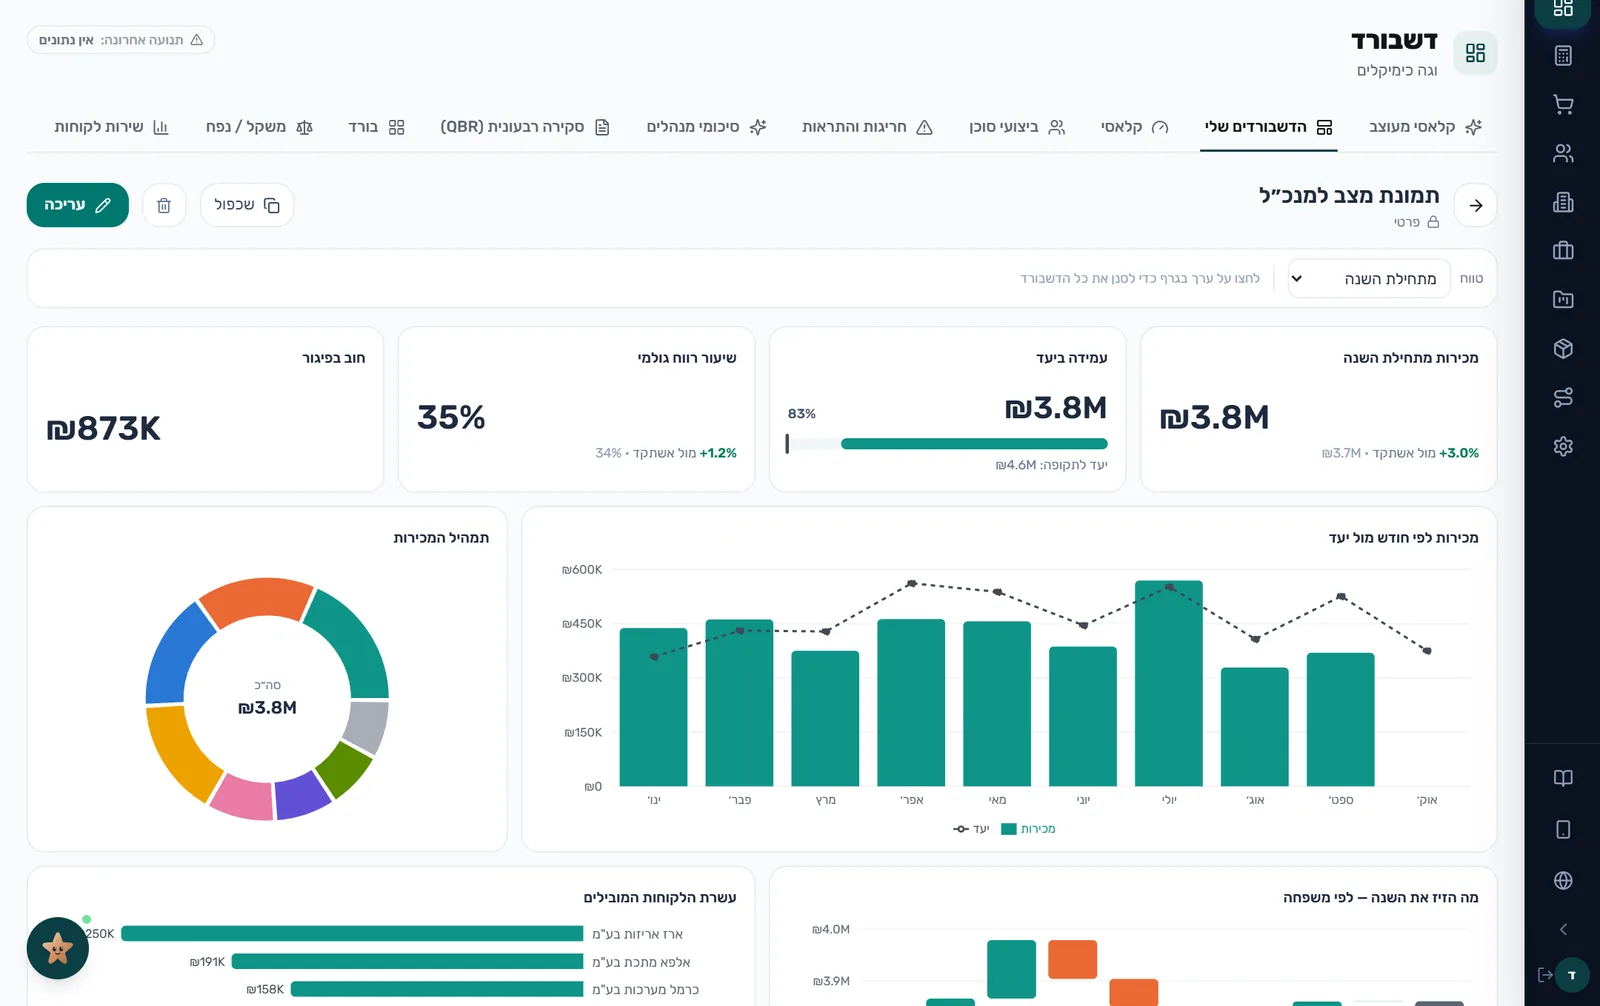Open the משקף / נפח tab
This screenshot has height=1006, width=1600.
(x=259, y=127)
